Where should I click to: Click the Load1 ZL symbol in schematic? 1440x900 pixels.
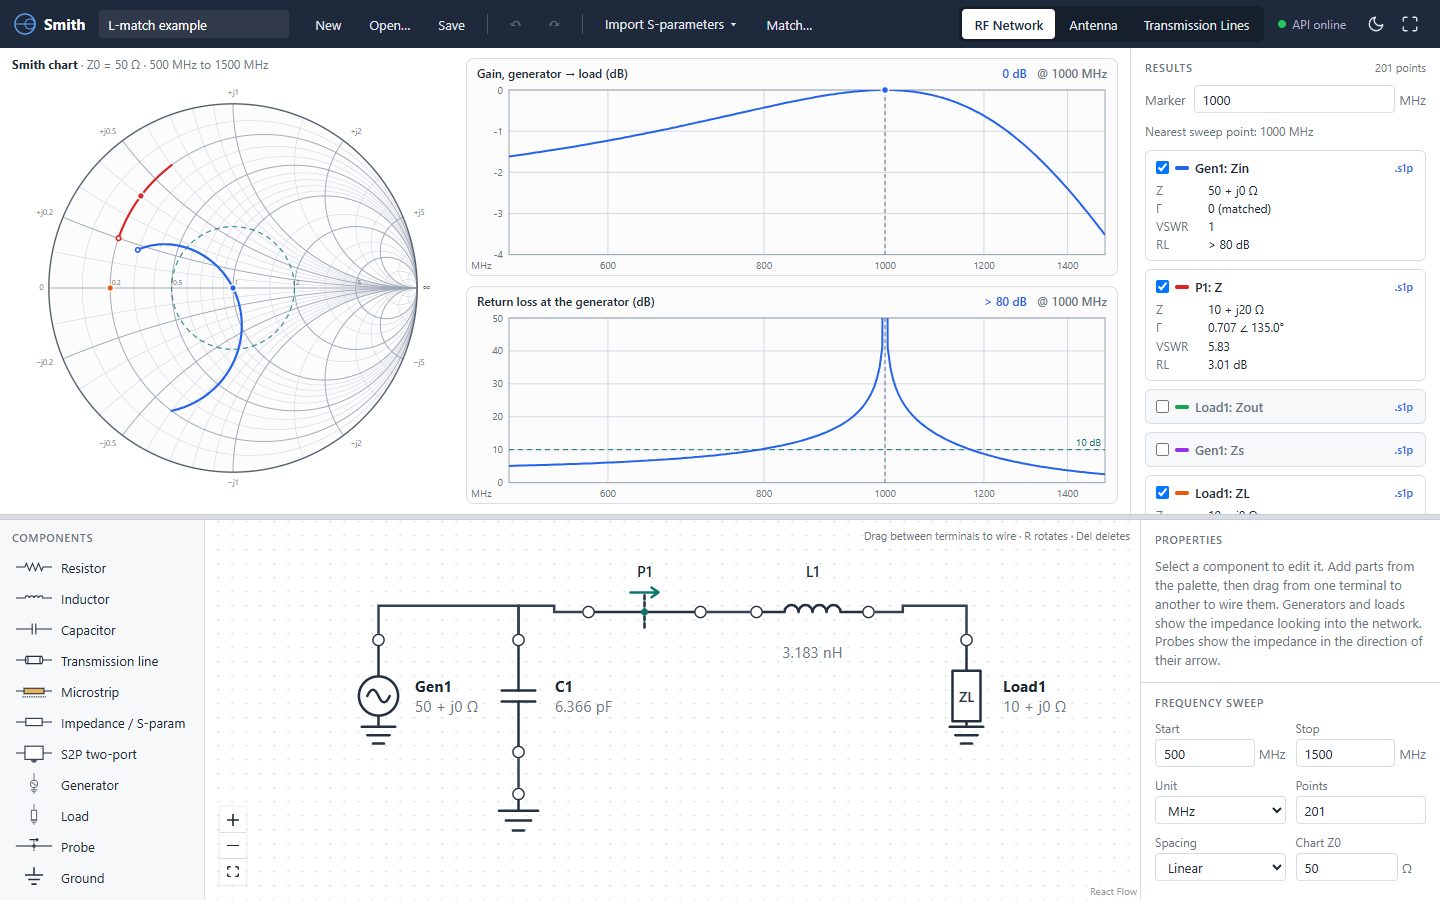point(966,697)
